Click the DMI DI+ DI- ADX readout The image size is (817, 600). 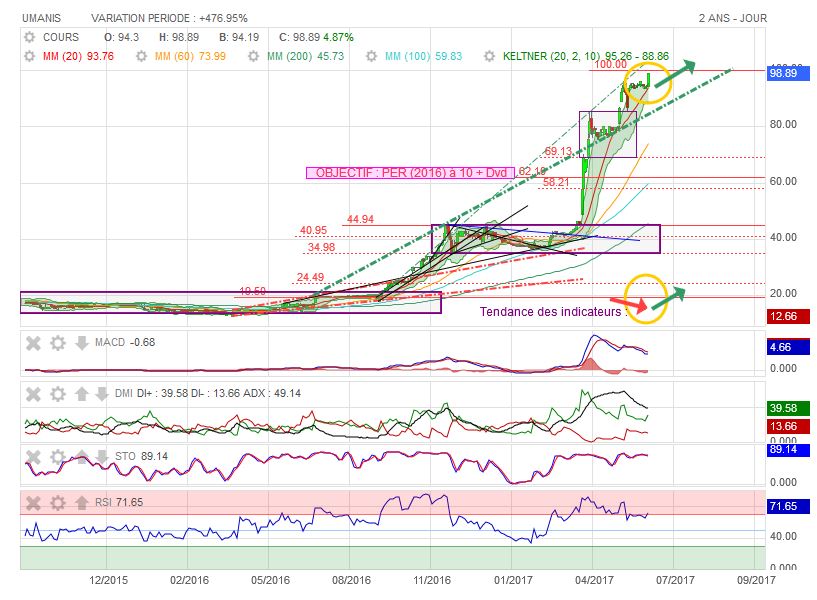tap(208, 394)
